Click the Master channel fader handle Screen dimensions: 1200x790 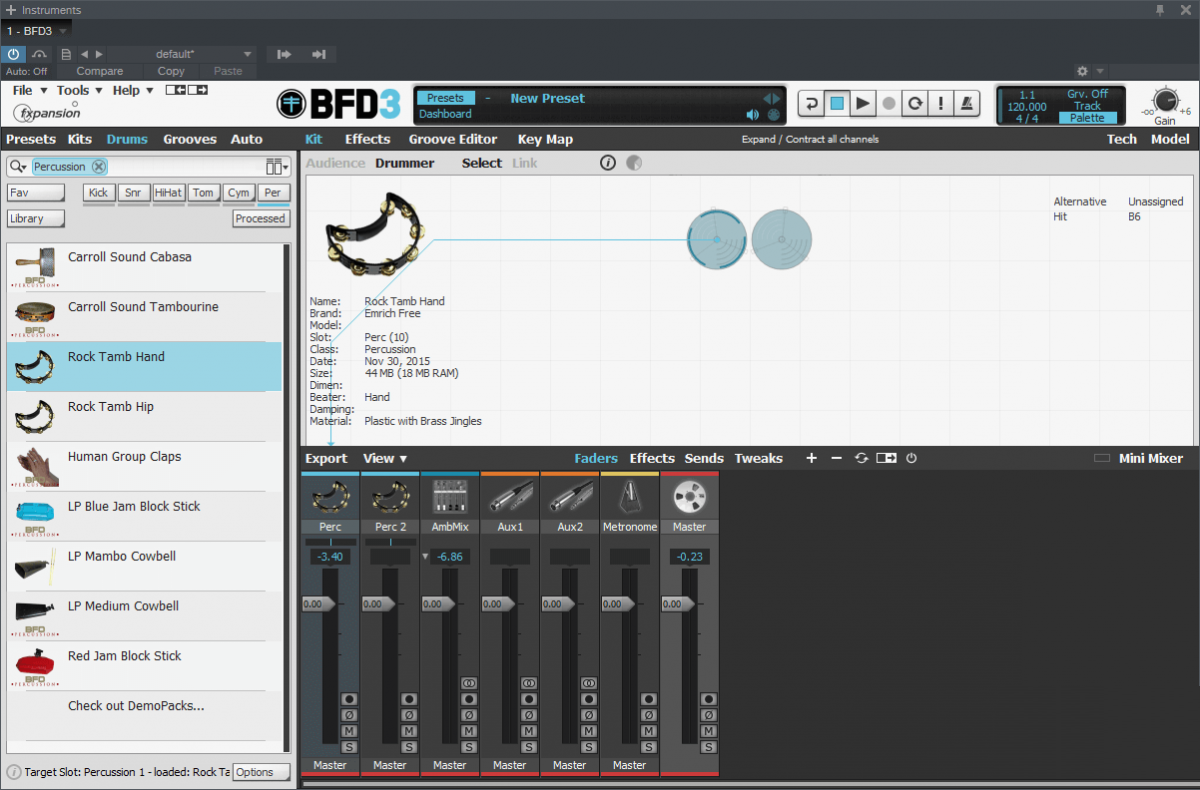pyautogui.click(x=680, y=604)
